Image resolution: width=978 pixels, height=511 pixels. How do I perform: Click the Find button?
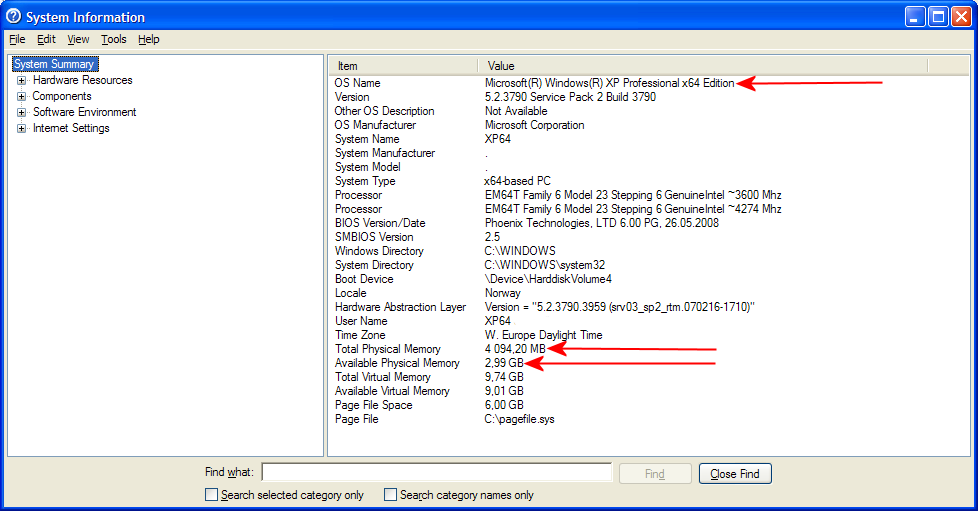[x=655, y=474]
